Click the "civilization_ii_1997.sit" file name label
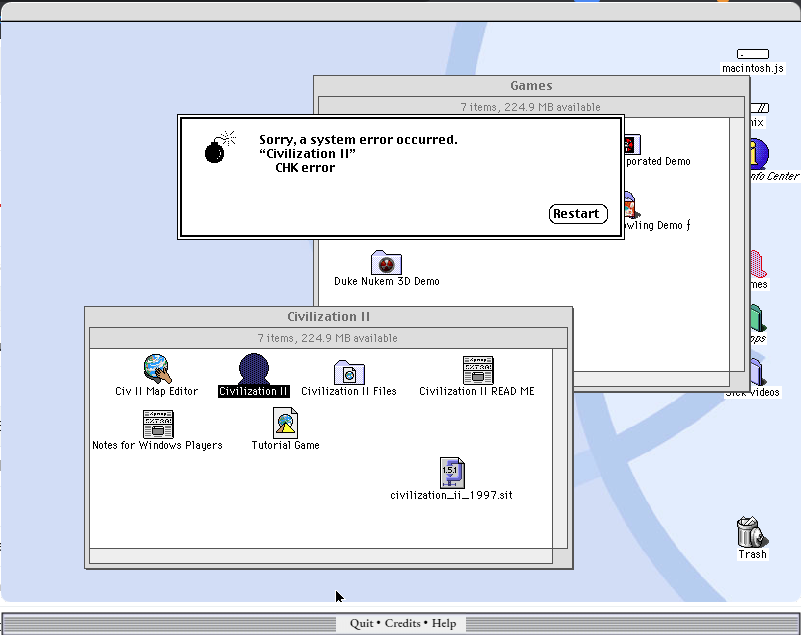This screenshot has height=635, width=801. [x=451, y=495]
